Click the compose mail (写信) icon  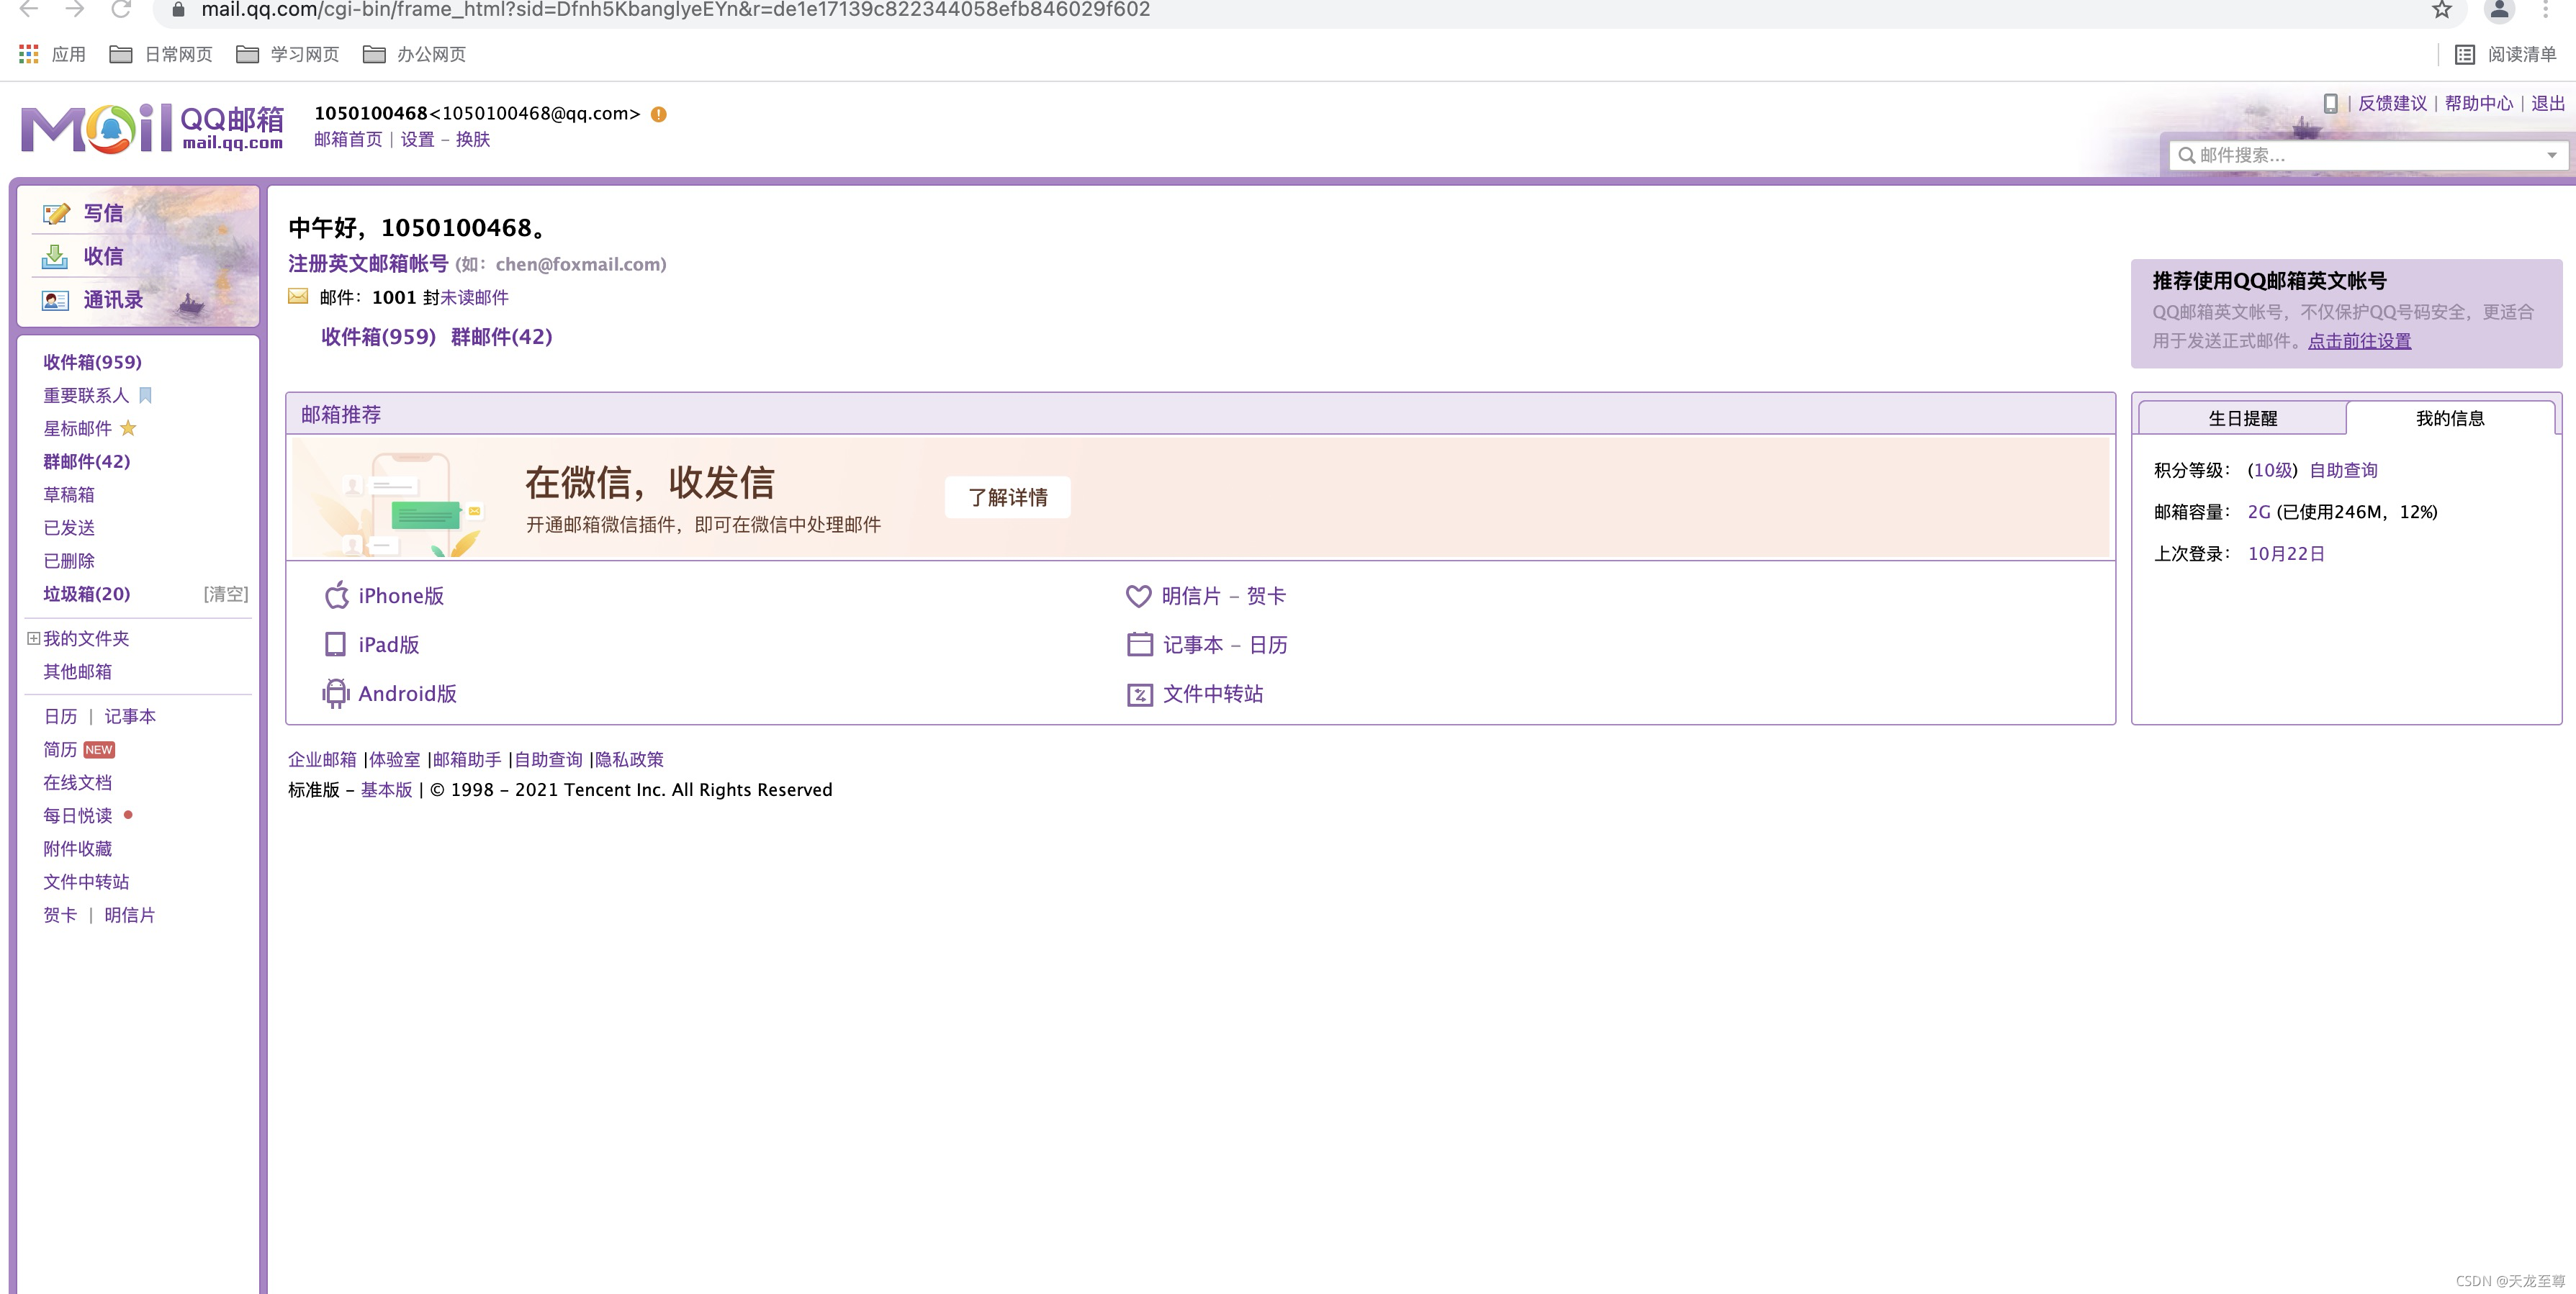[56, 213]
